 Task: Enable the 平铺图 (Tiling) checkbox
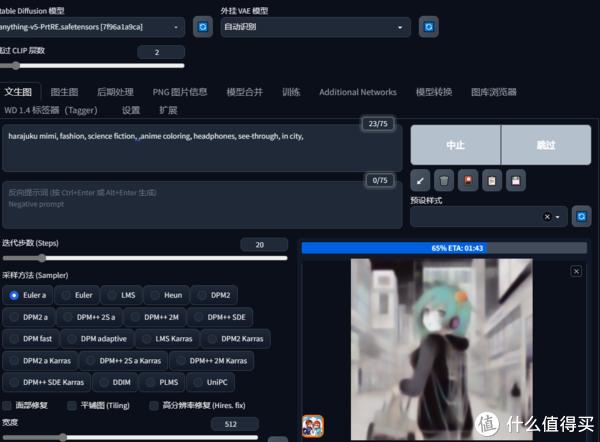[72, 406]
